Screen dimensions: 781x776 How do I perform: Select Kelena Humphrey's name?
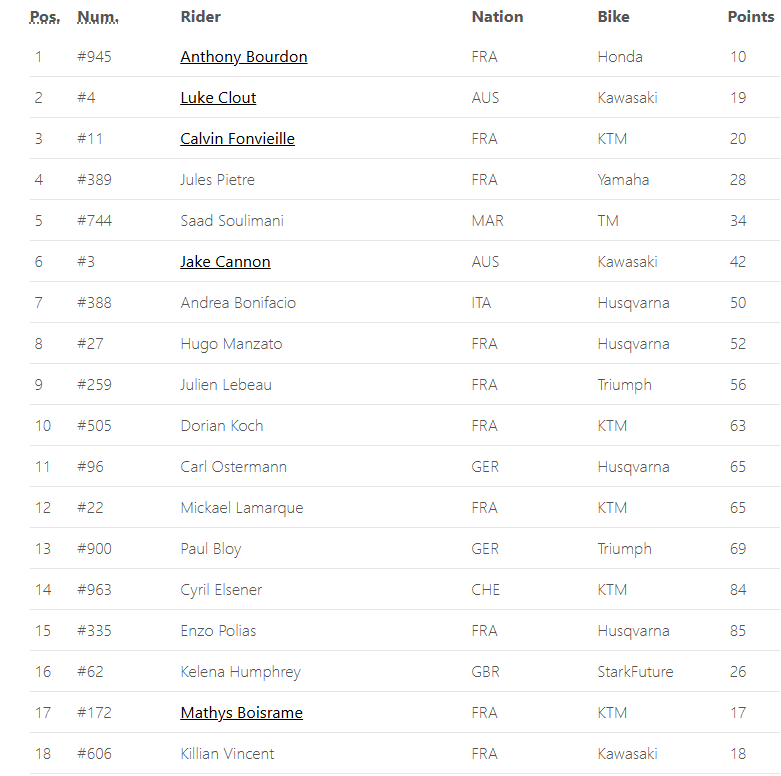[x=240, y=672]
